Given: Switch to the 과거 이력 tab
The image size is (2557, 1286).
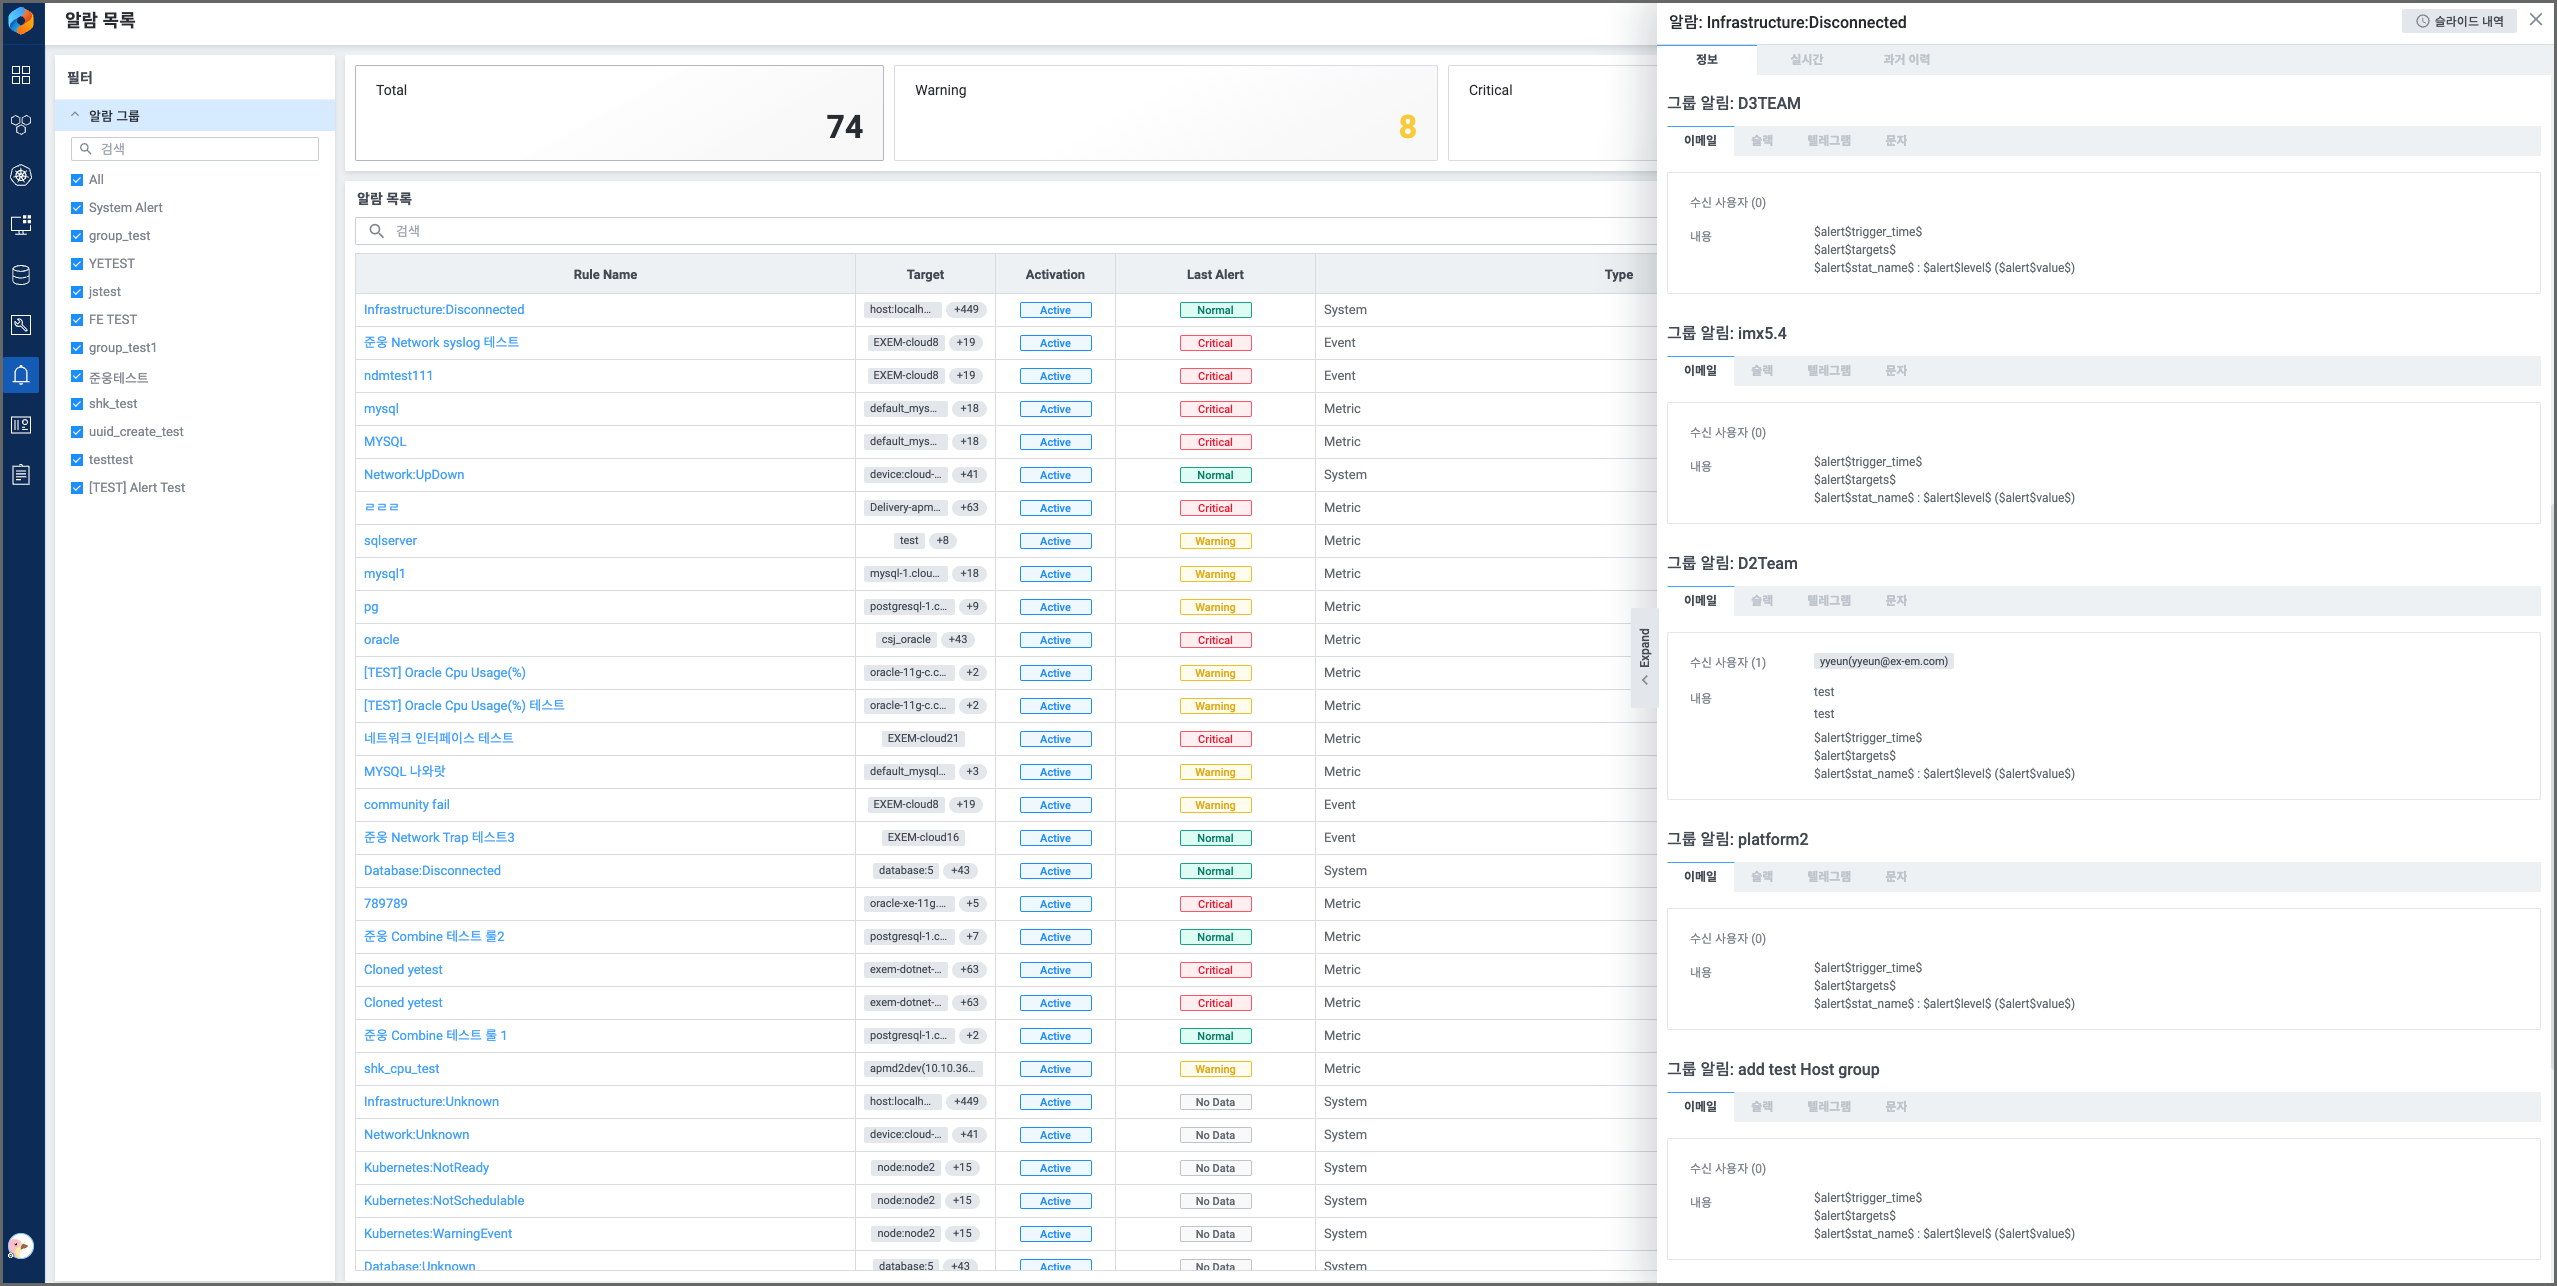Looking at the screenshot, I should (x=1906, y=60).
